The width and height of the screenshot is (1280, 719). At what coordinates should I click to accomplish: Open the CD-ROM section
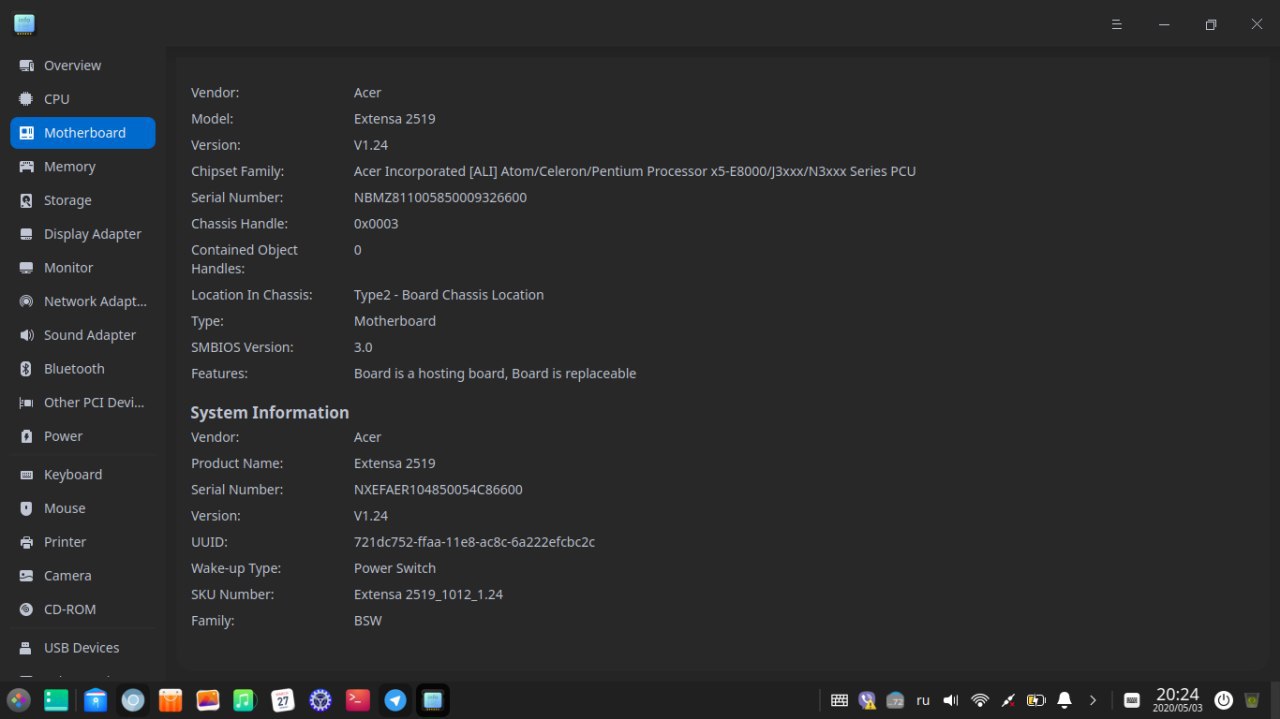pyautogui.click(x=83, y=609)
